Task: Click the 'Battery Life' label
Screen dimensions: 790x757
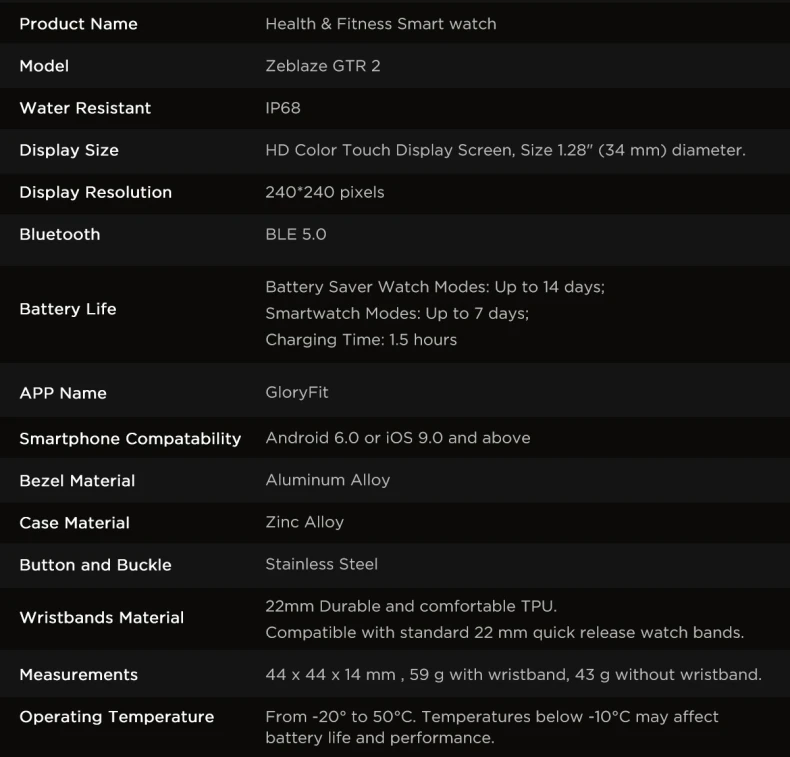Action: (x=68, y=309)
